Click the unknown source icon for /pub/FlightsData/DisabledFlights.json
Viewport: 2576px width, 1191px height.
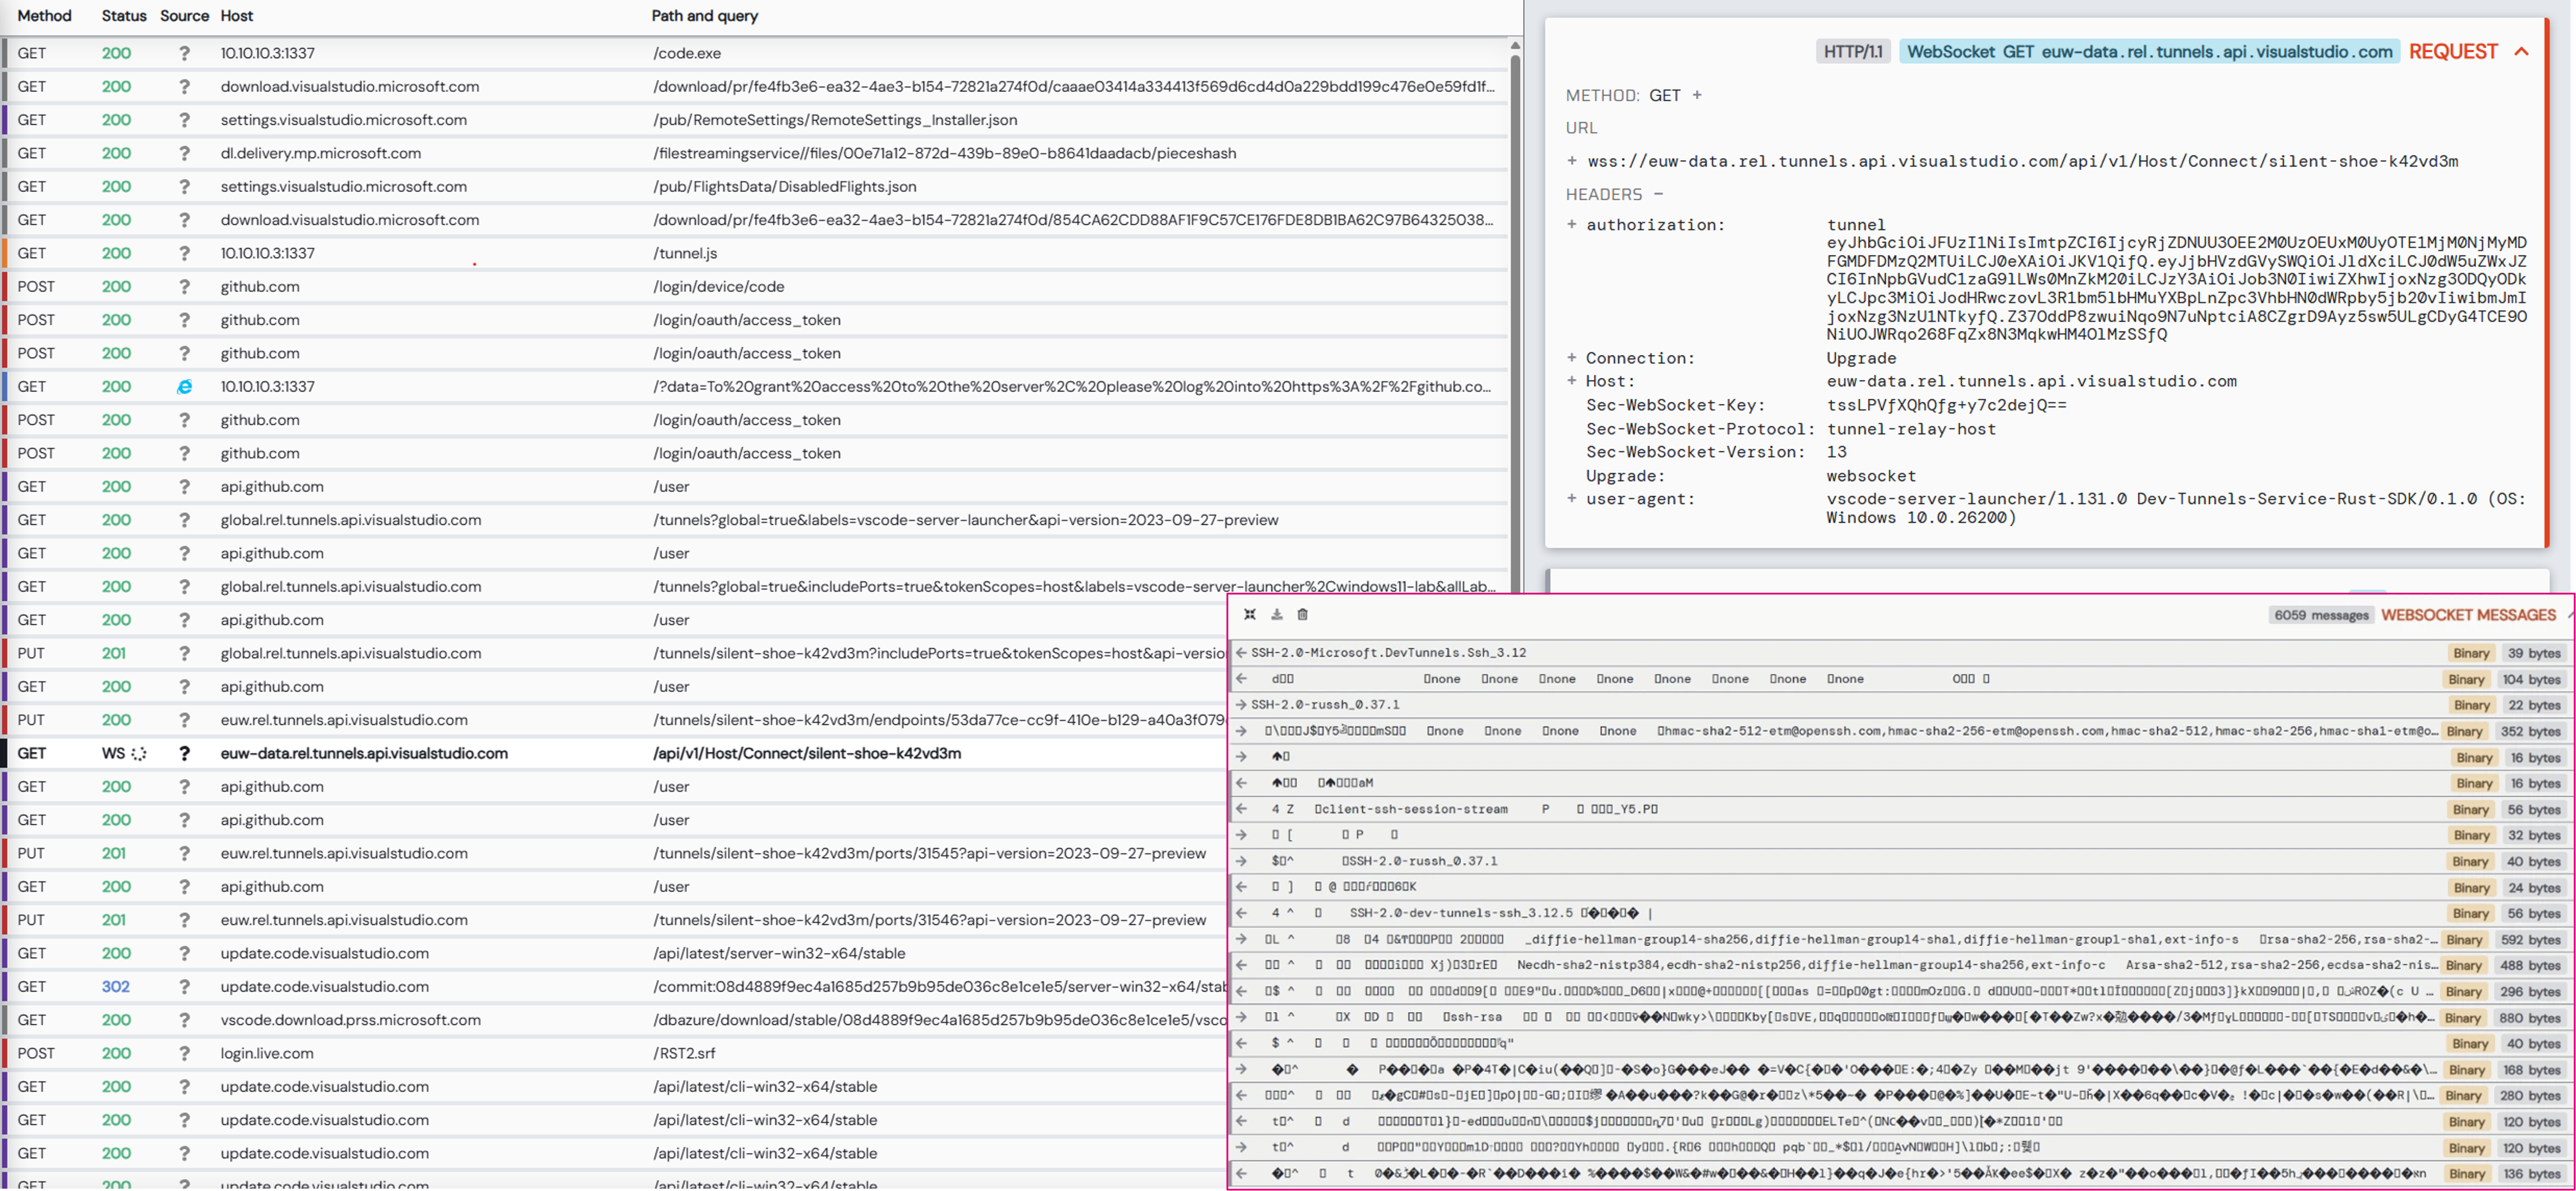coord(184,187)
